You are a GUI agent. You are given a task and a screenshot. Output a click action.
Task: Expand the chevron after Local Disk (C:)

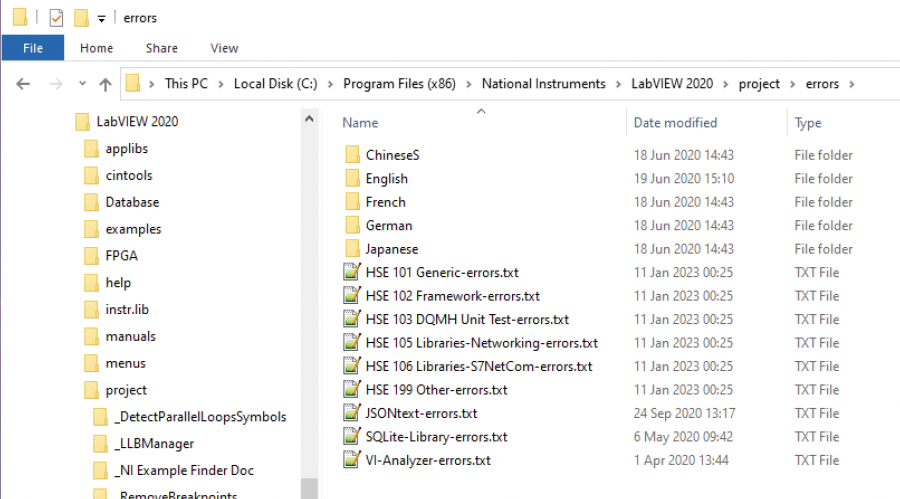(330, 84)
